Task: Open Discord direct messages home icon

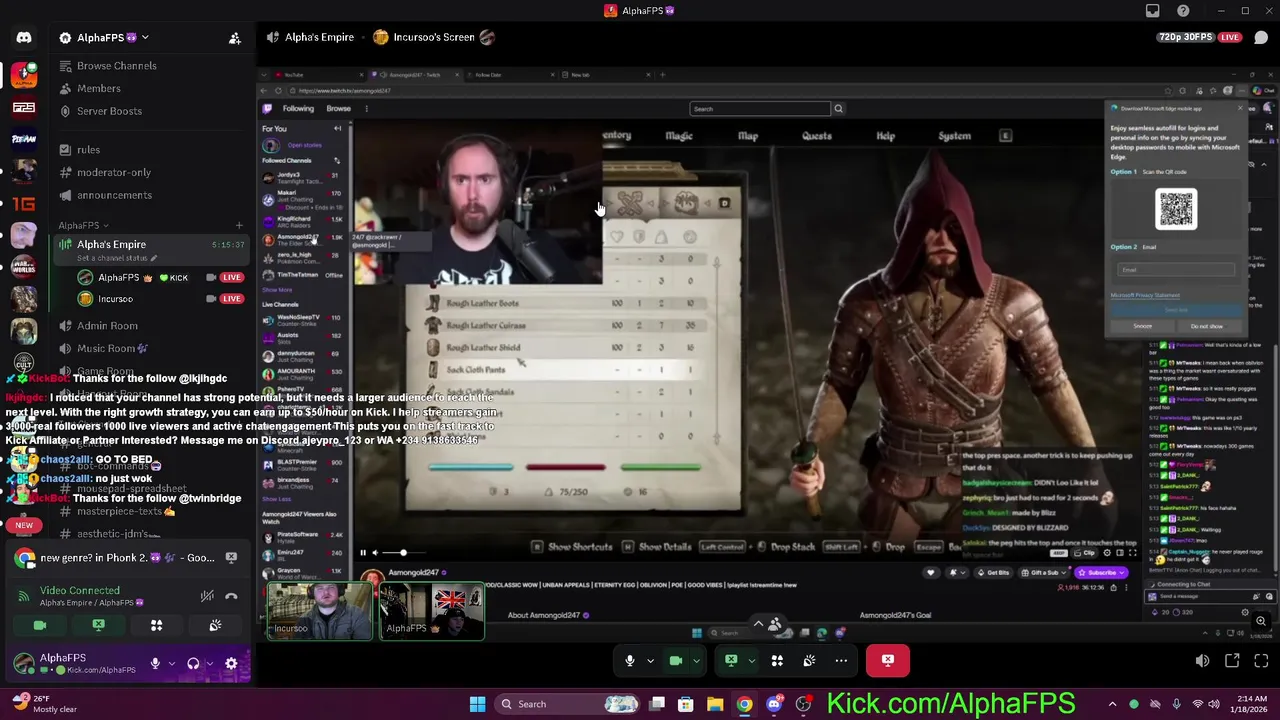Action: tap(24, 38)
